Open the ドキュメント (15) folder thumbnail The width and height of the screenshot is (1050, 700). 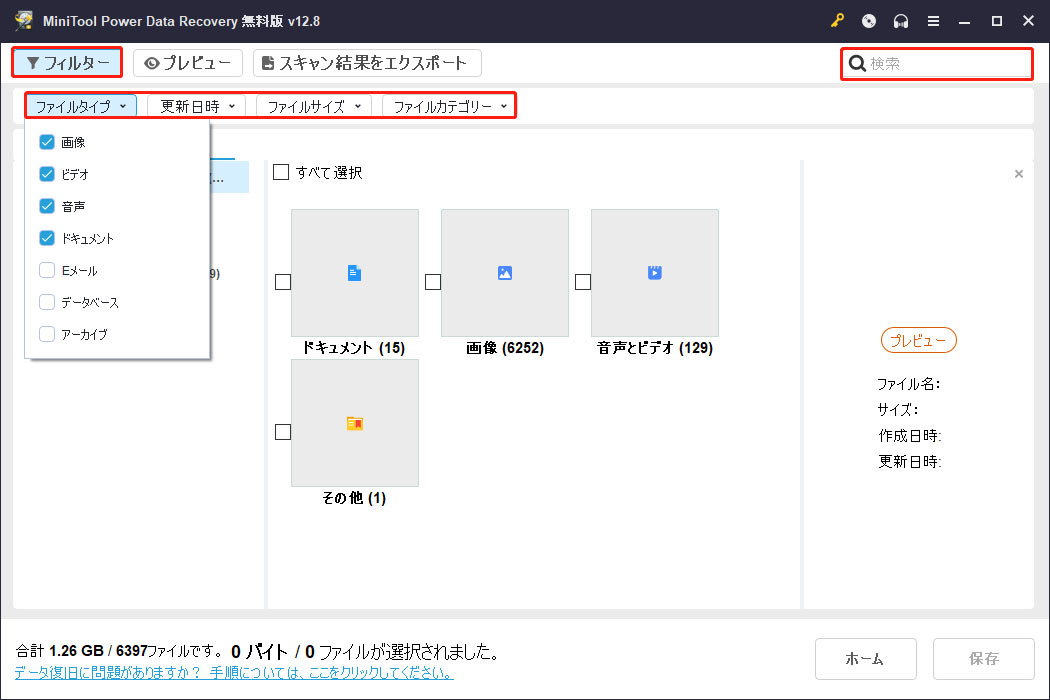[354, 272]
